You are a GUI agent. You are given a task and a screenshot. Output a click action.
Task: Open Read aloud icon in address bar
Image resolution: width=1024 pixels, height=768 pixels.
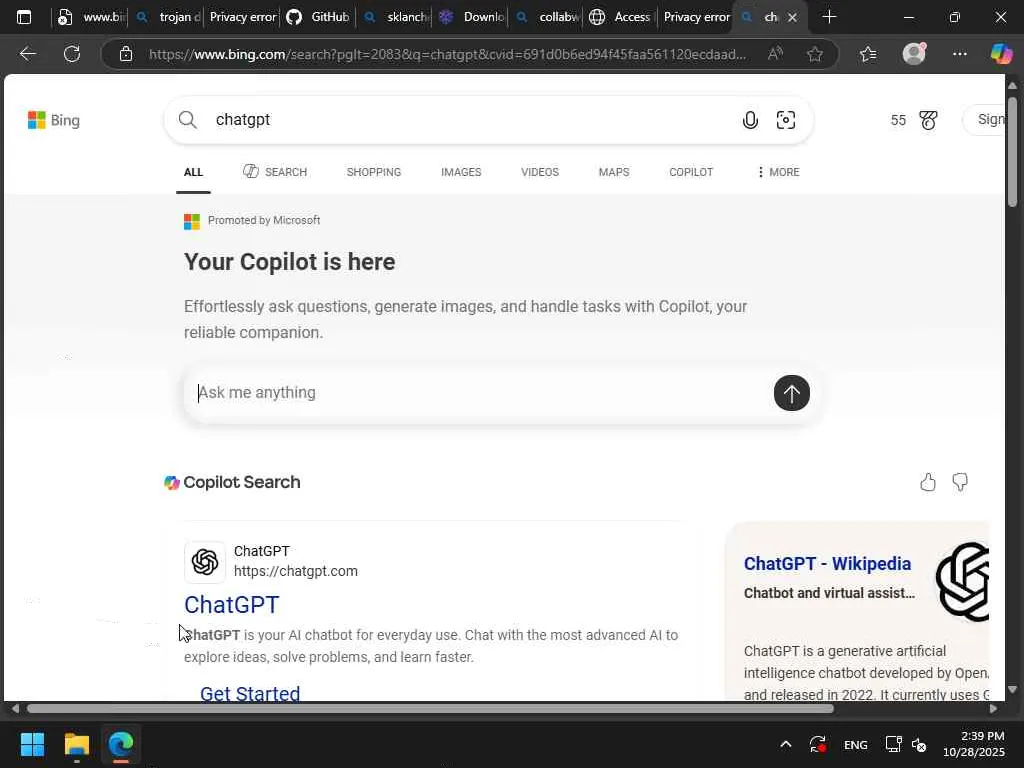(775, 54)
